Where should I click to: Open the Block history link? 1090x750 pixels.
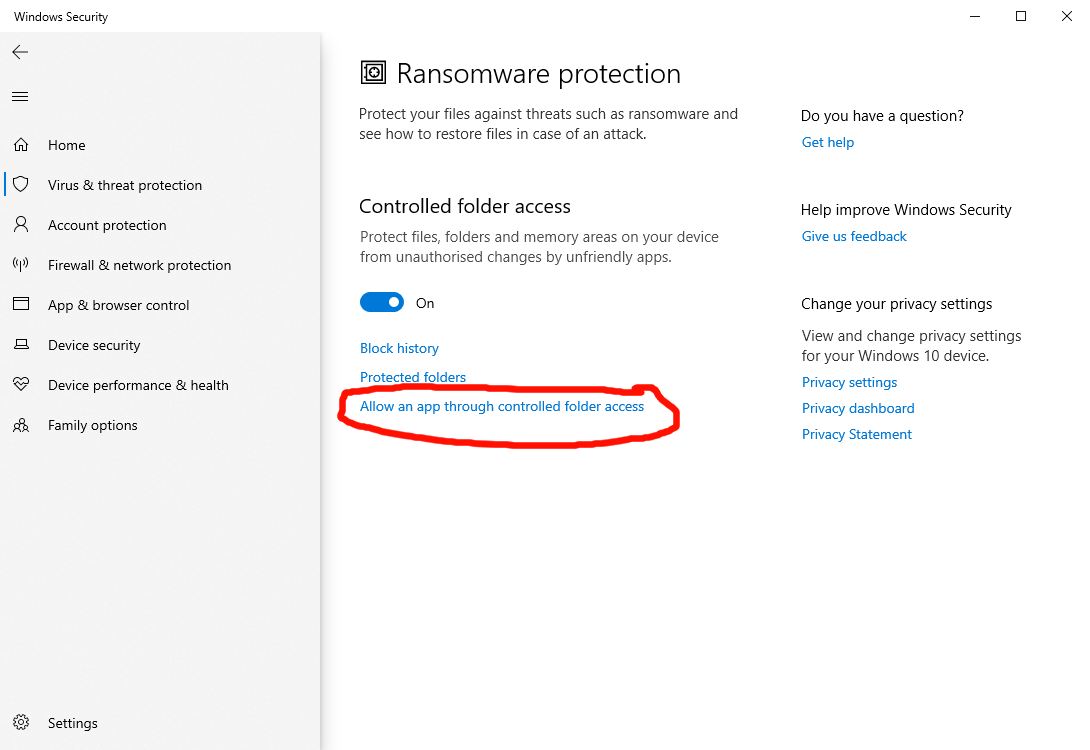399,348
